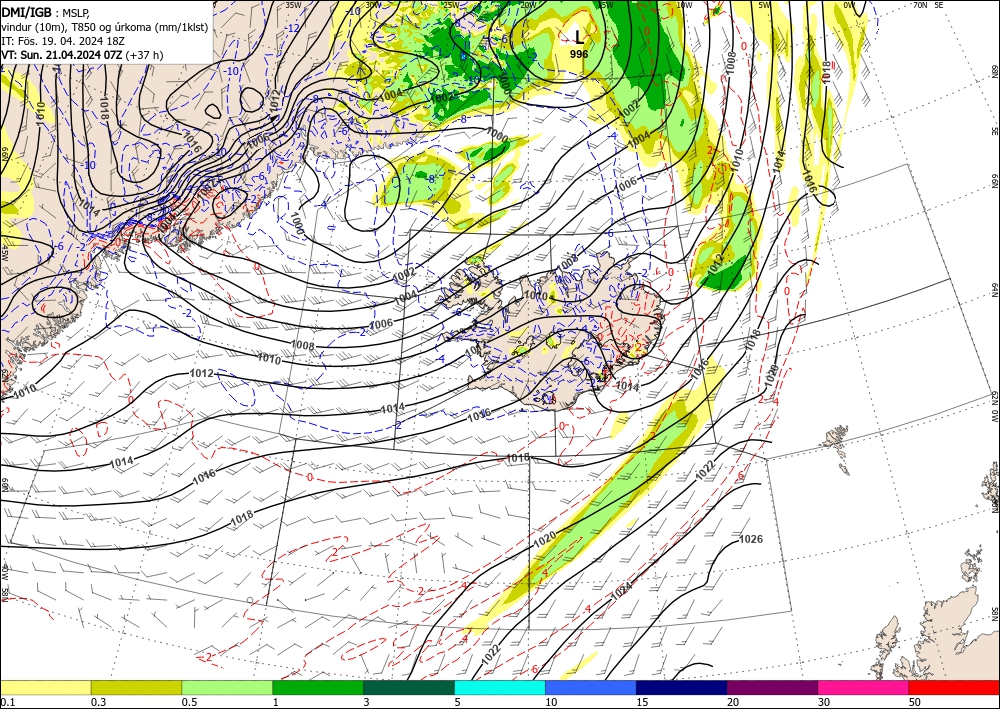Select the dark green 3–5 legend swatch
Viewport: 1000px width, 709px height.
point(409,687)
